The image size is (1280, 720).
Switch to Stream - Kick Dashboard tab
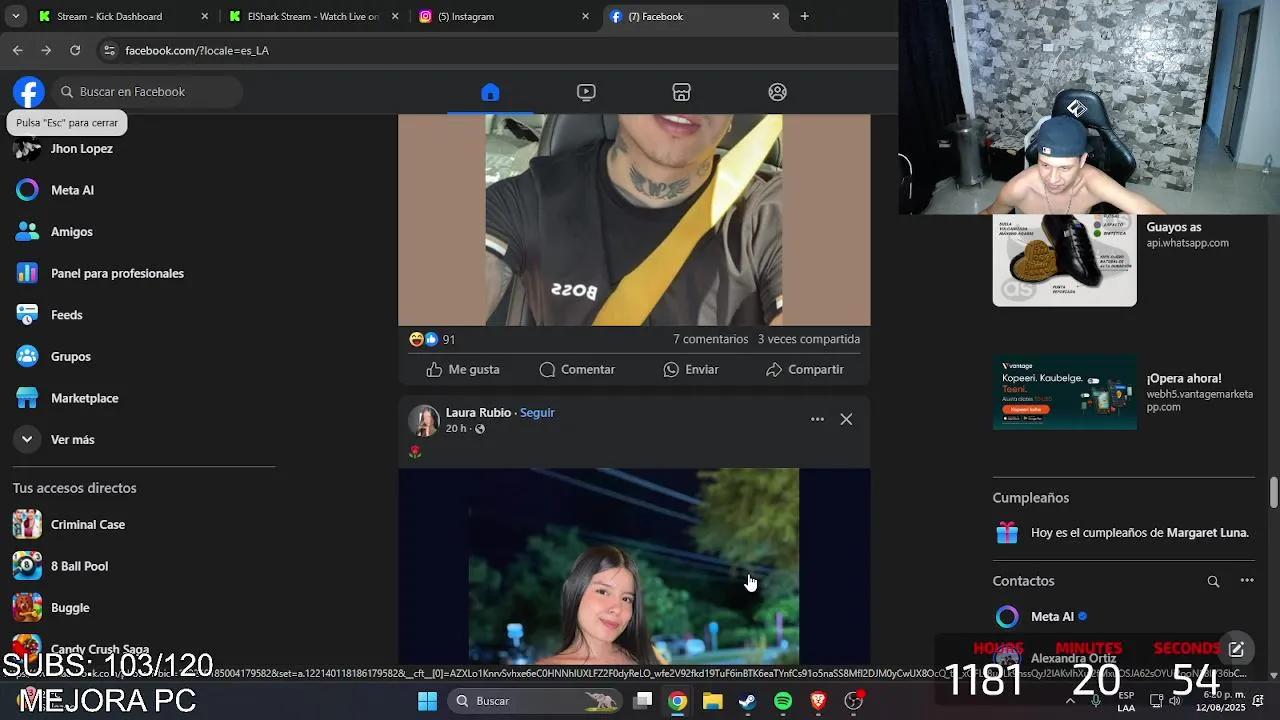(x=123, y=16)
